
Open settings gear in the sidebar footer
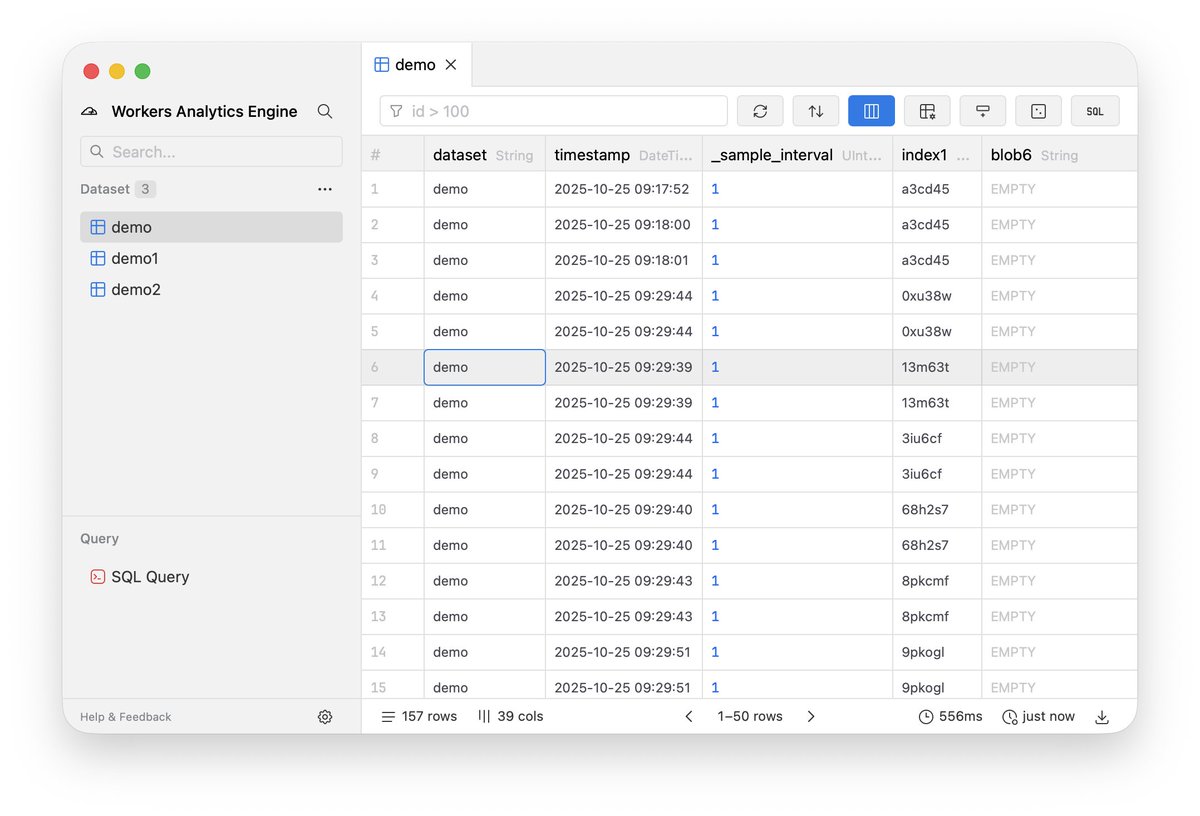point(325,716)
